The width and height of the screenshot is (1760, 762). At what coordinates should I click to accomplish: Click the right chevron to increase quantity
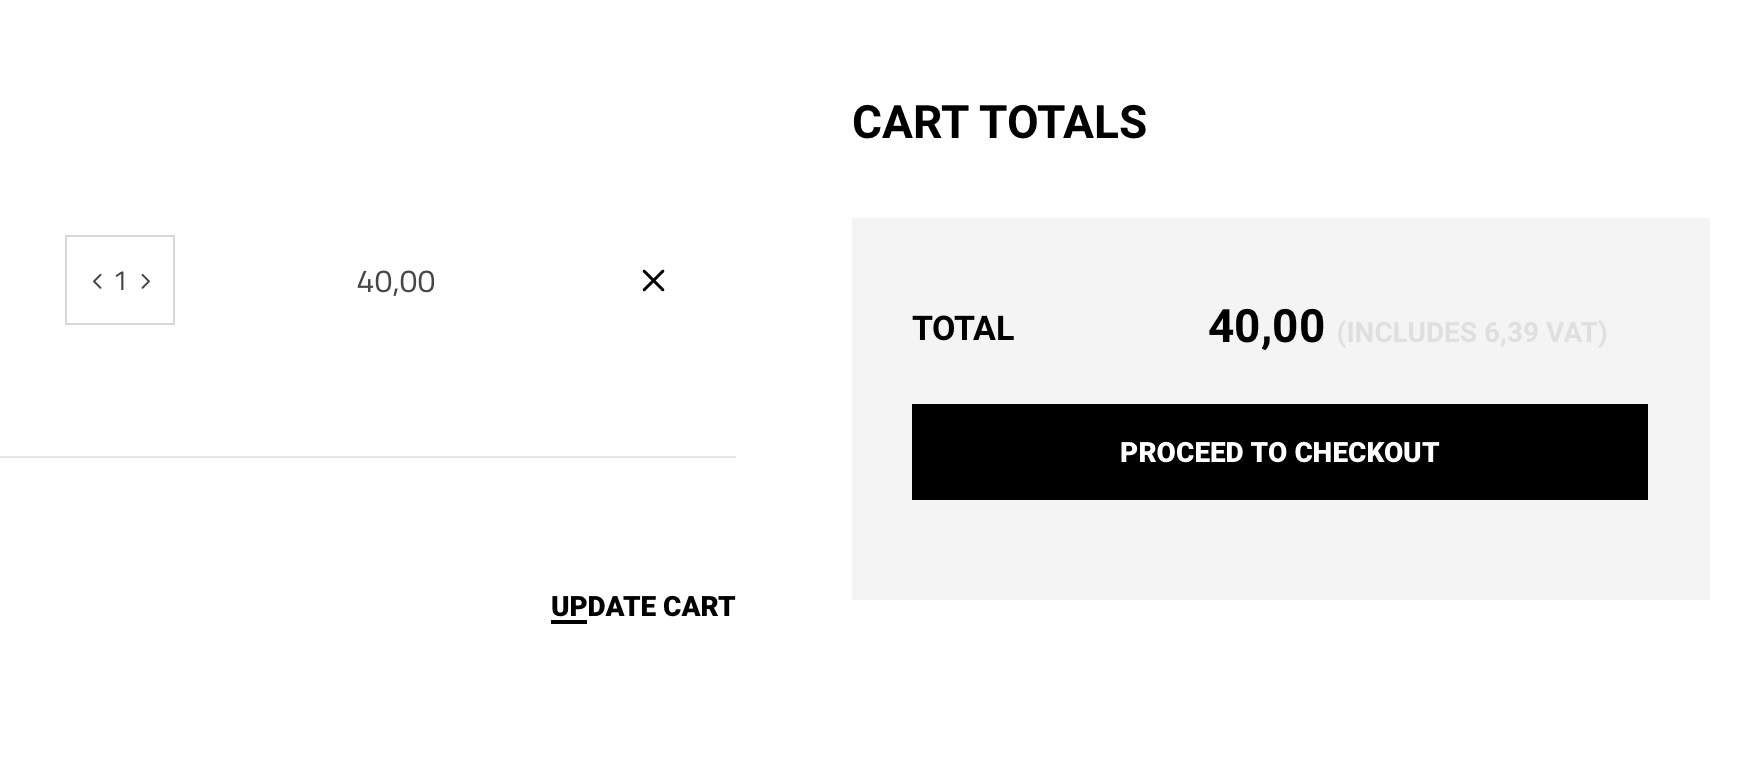(x=146, y=281)
